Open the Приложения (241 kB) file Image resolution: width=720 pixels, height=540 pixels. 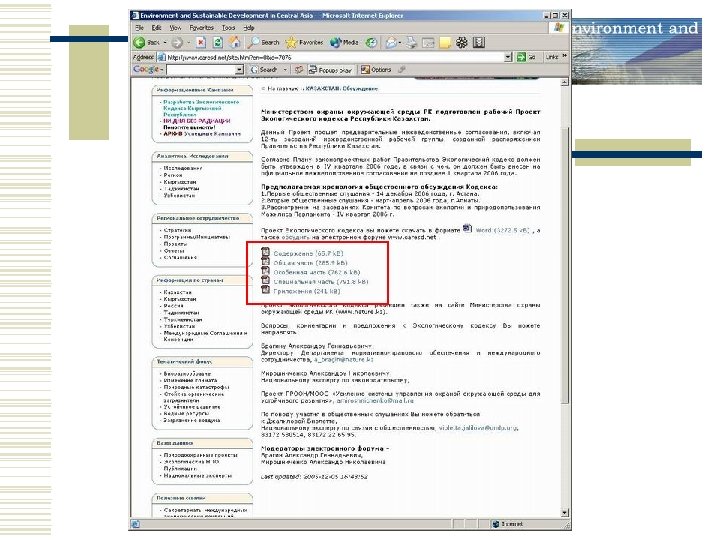307,292
